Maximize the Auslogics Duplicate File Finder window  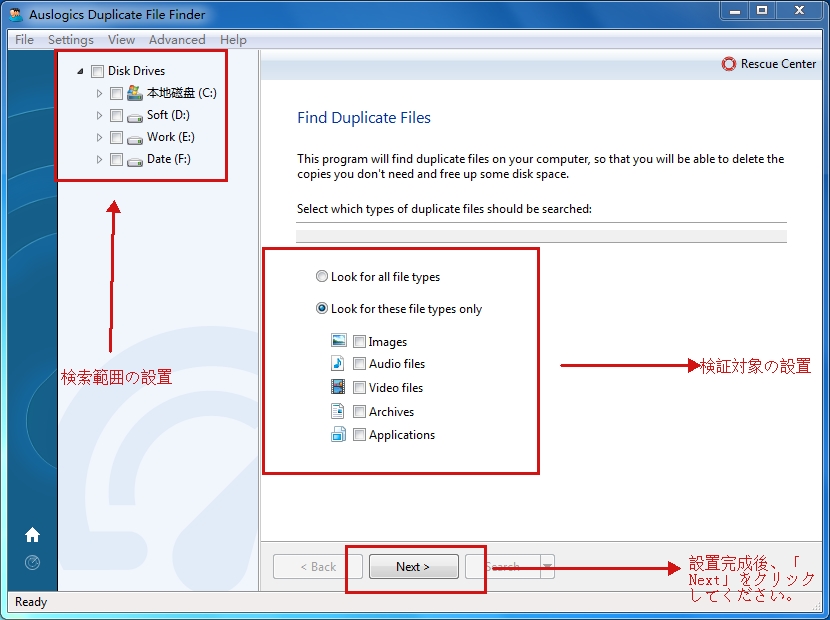(762, 11)
